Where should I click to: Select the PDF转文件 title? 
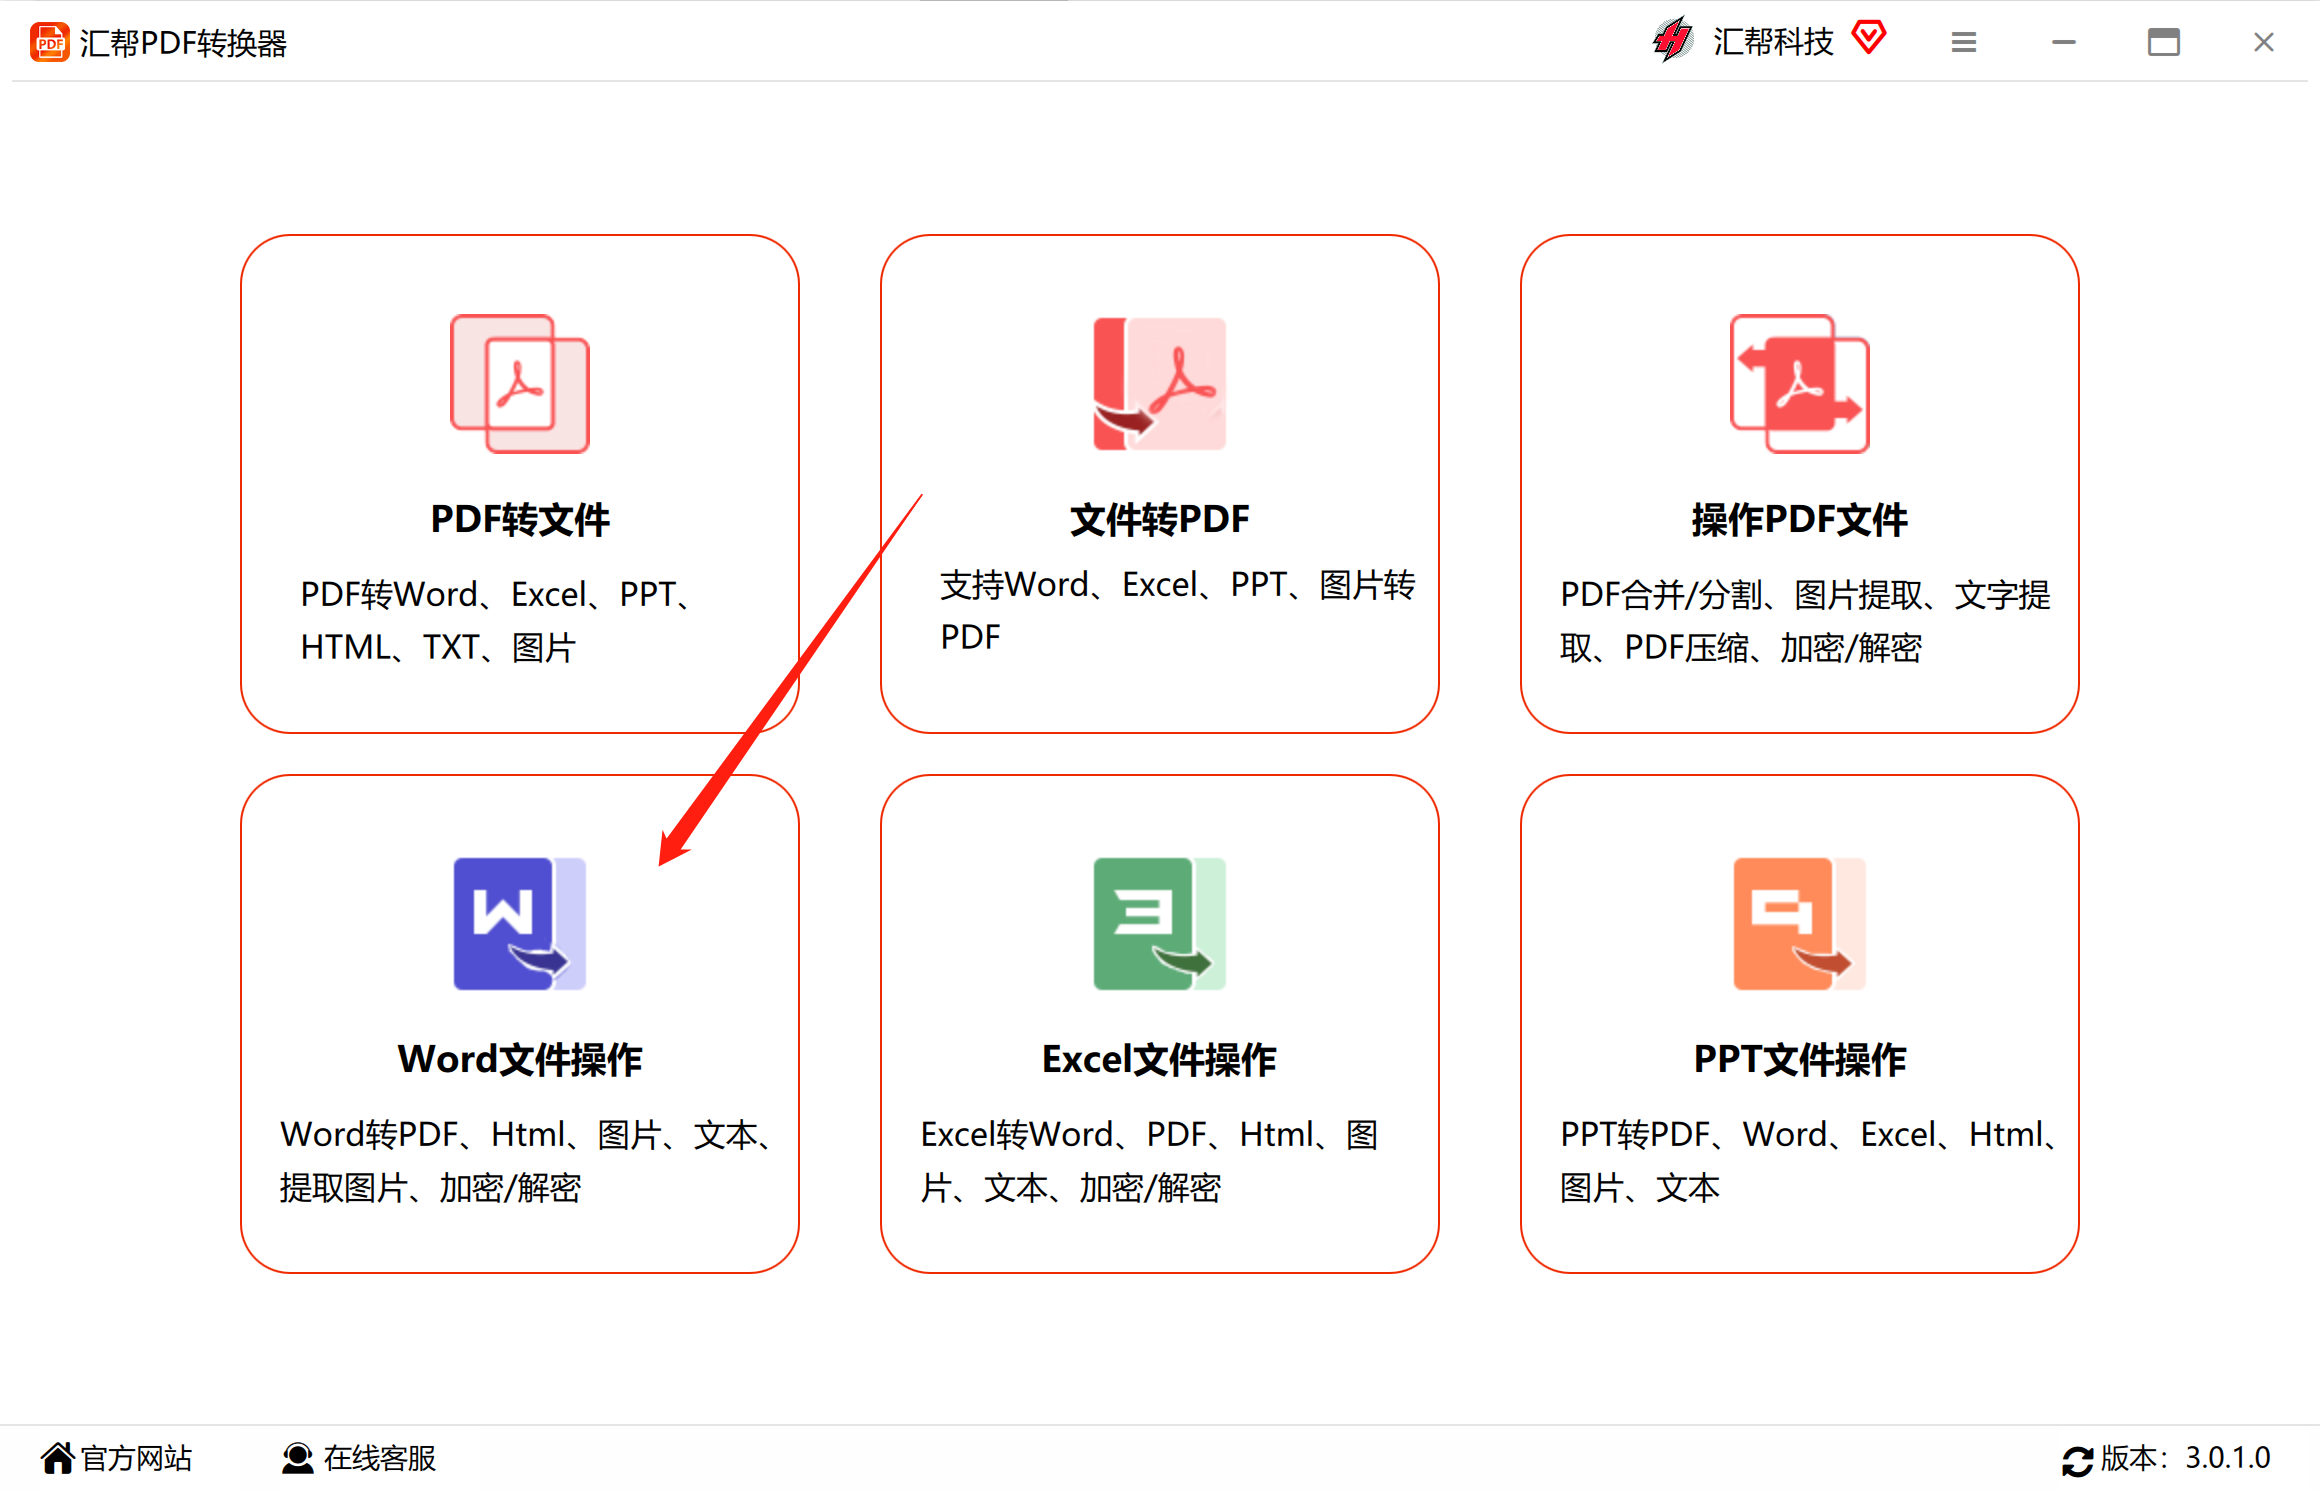pos(520,519)
